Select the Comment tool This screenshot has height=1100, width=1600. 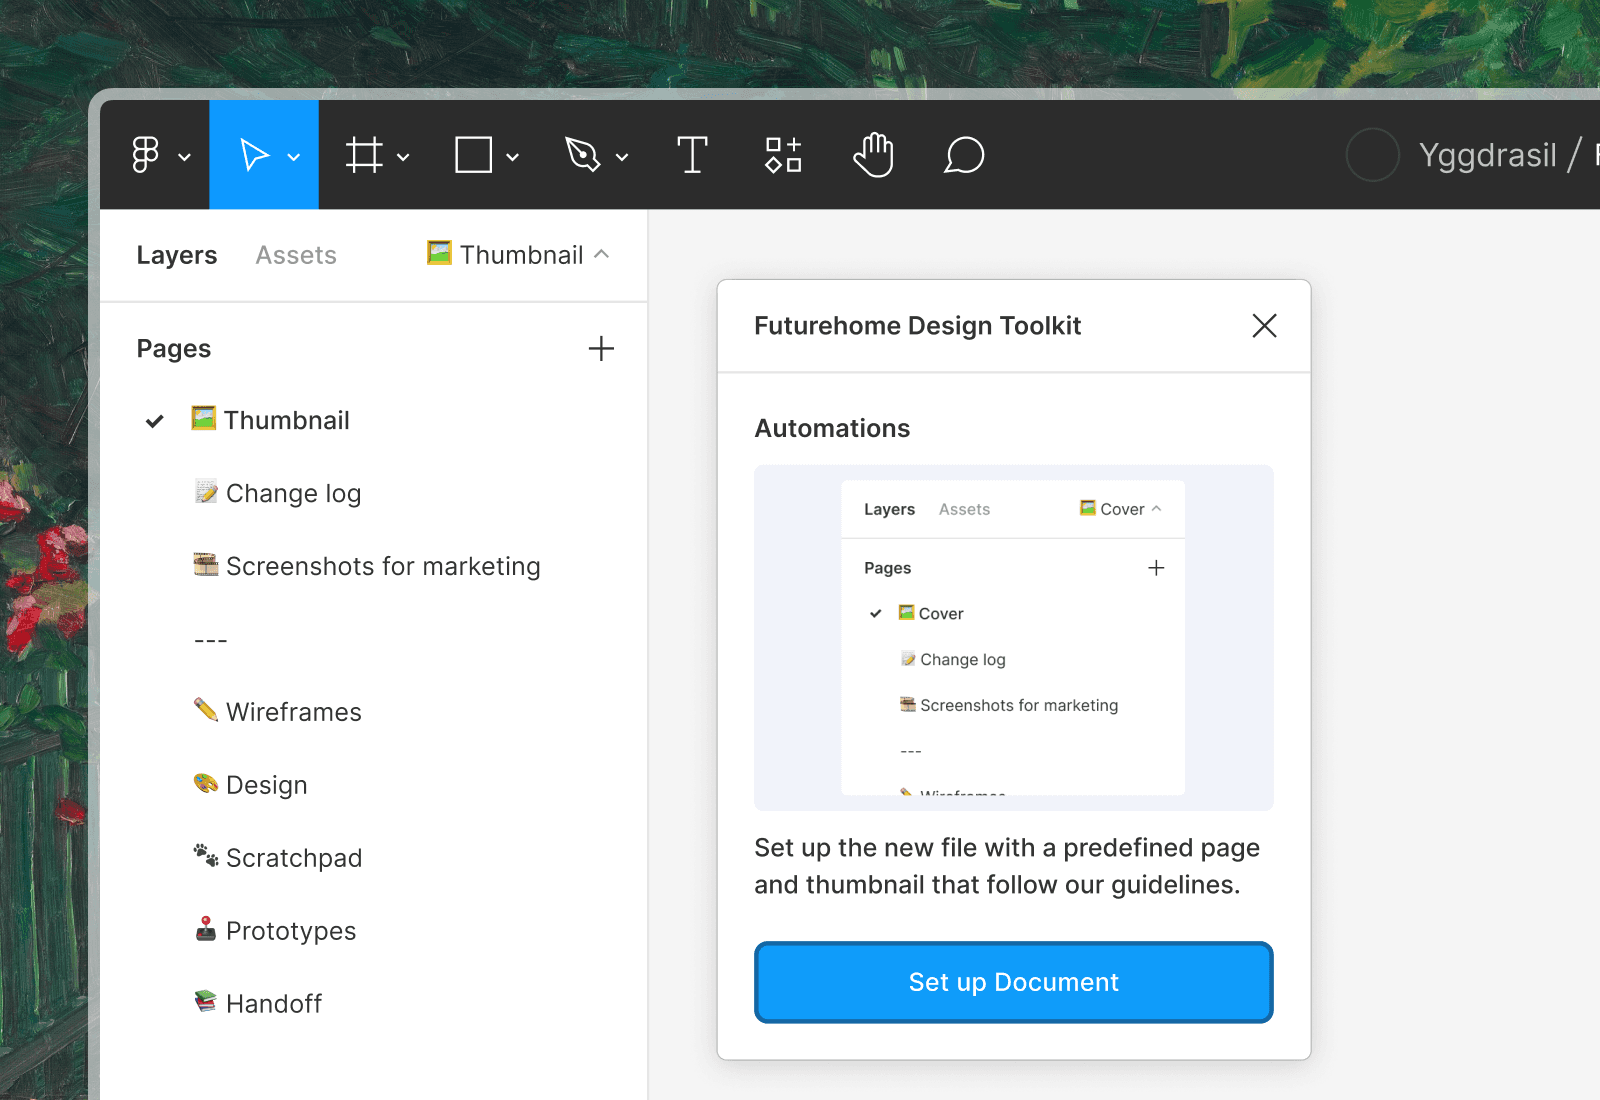[964, 155]
